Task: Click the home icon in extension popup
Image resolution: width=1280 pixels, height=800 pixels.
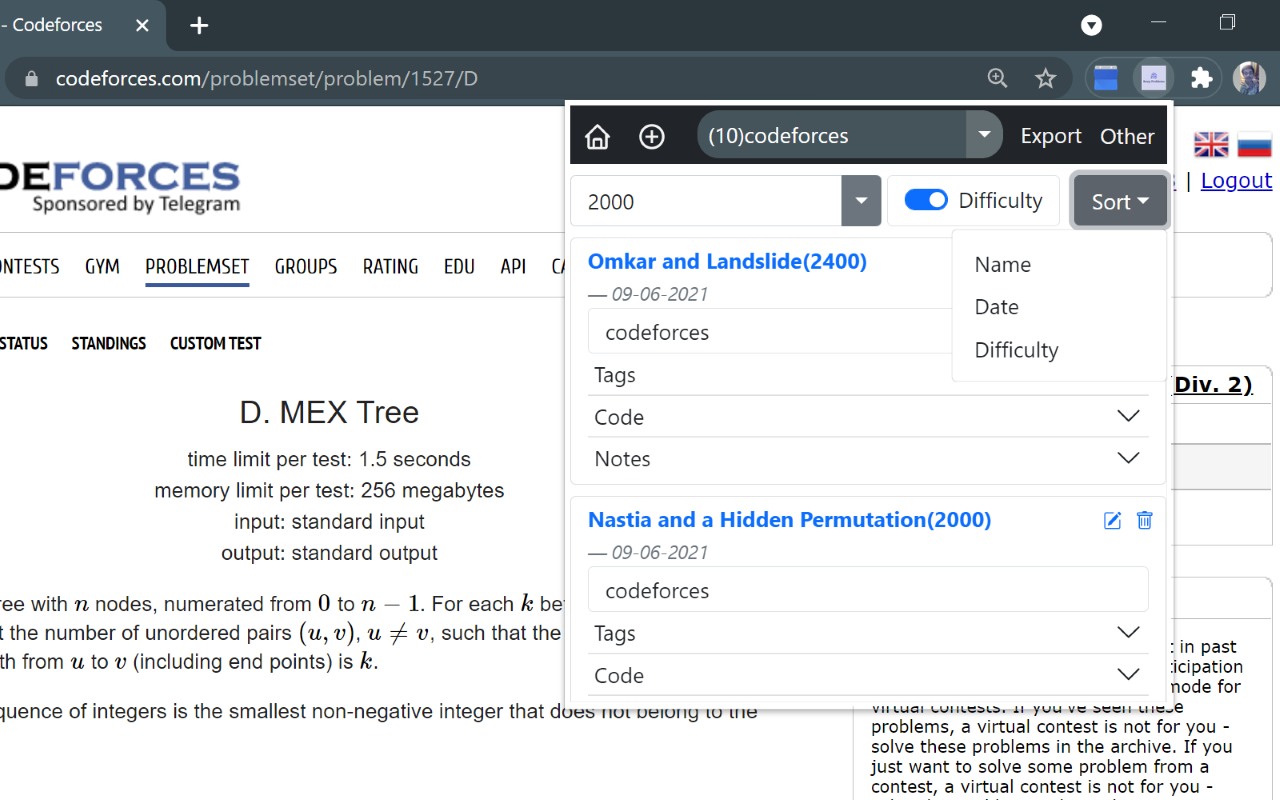Action: coord(597,136)
